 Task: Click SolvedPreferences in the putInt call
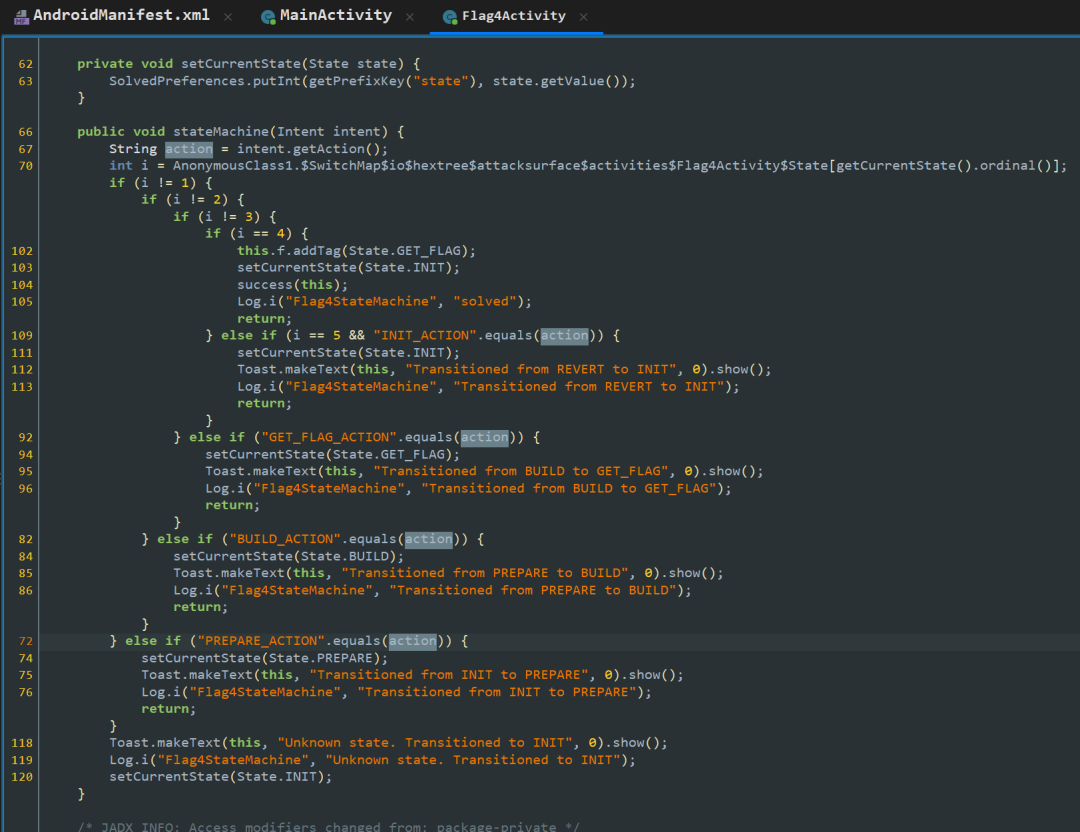[x=176, y=81]
